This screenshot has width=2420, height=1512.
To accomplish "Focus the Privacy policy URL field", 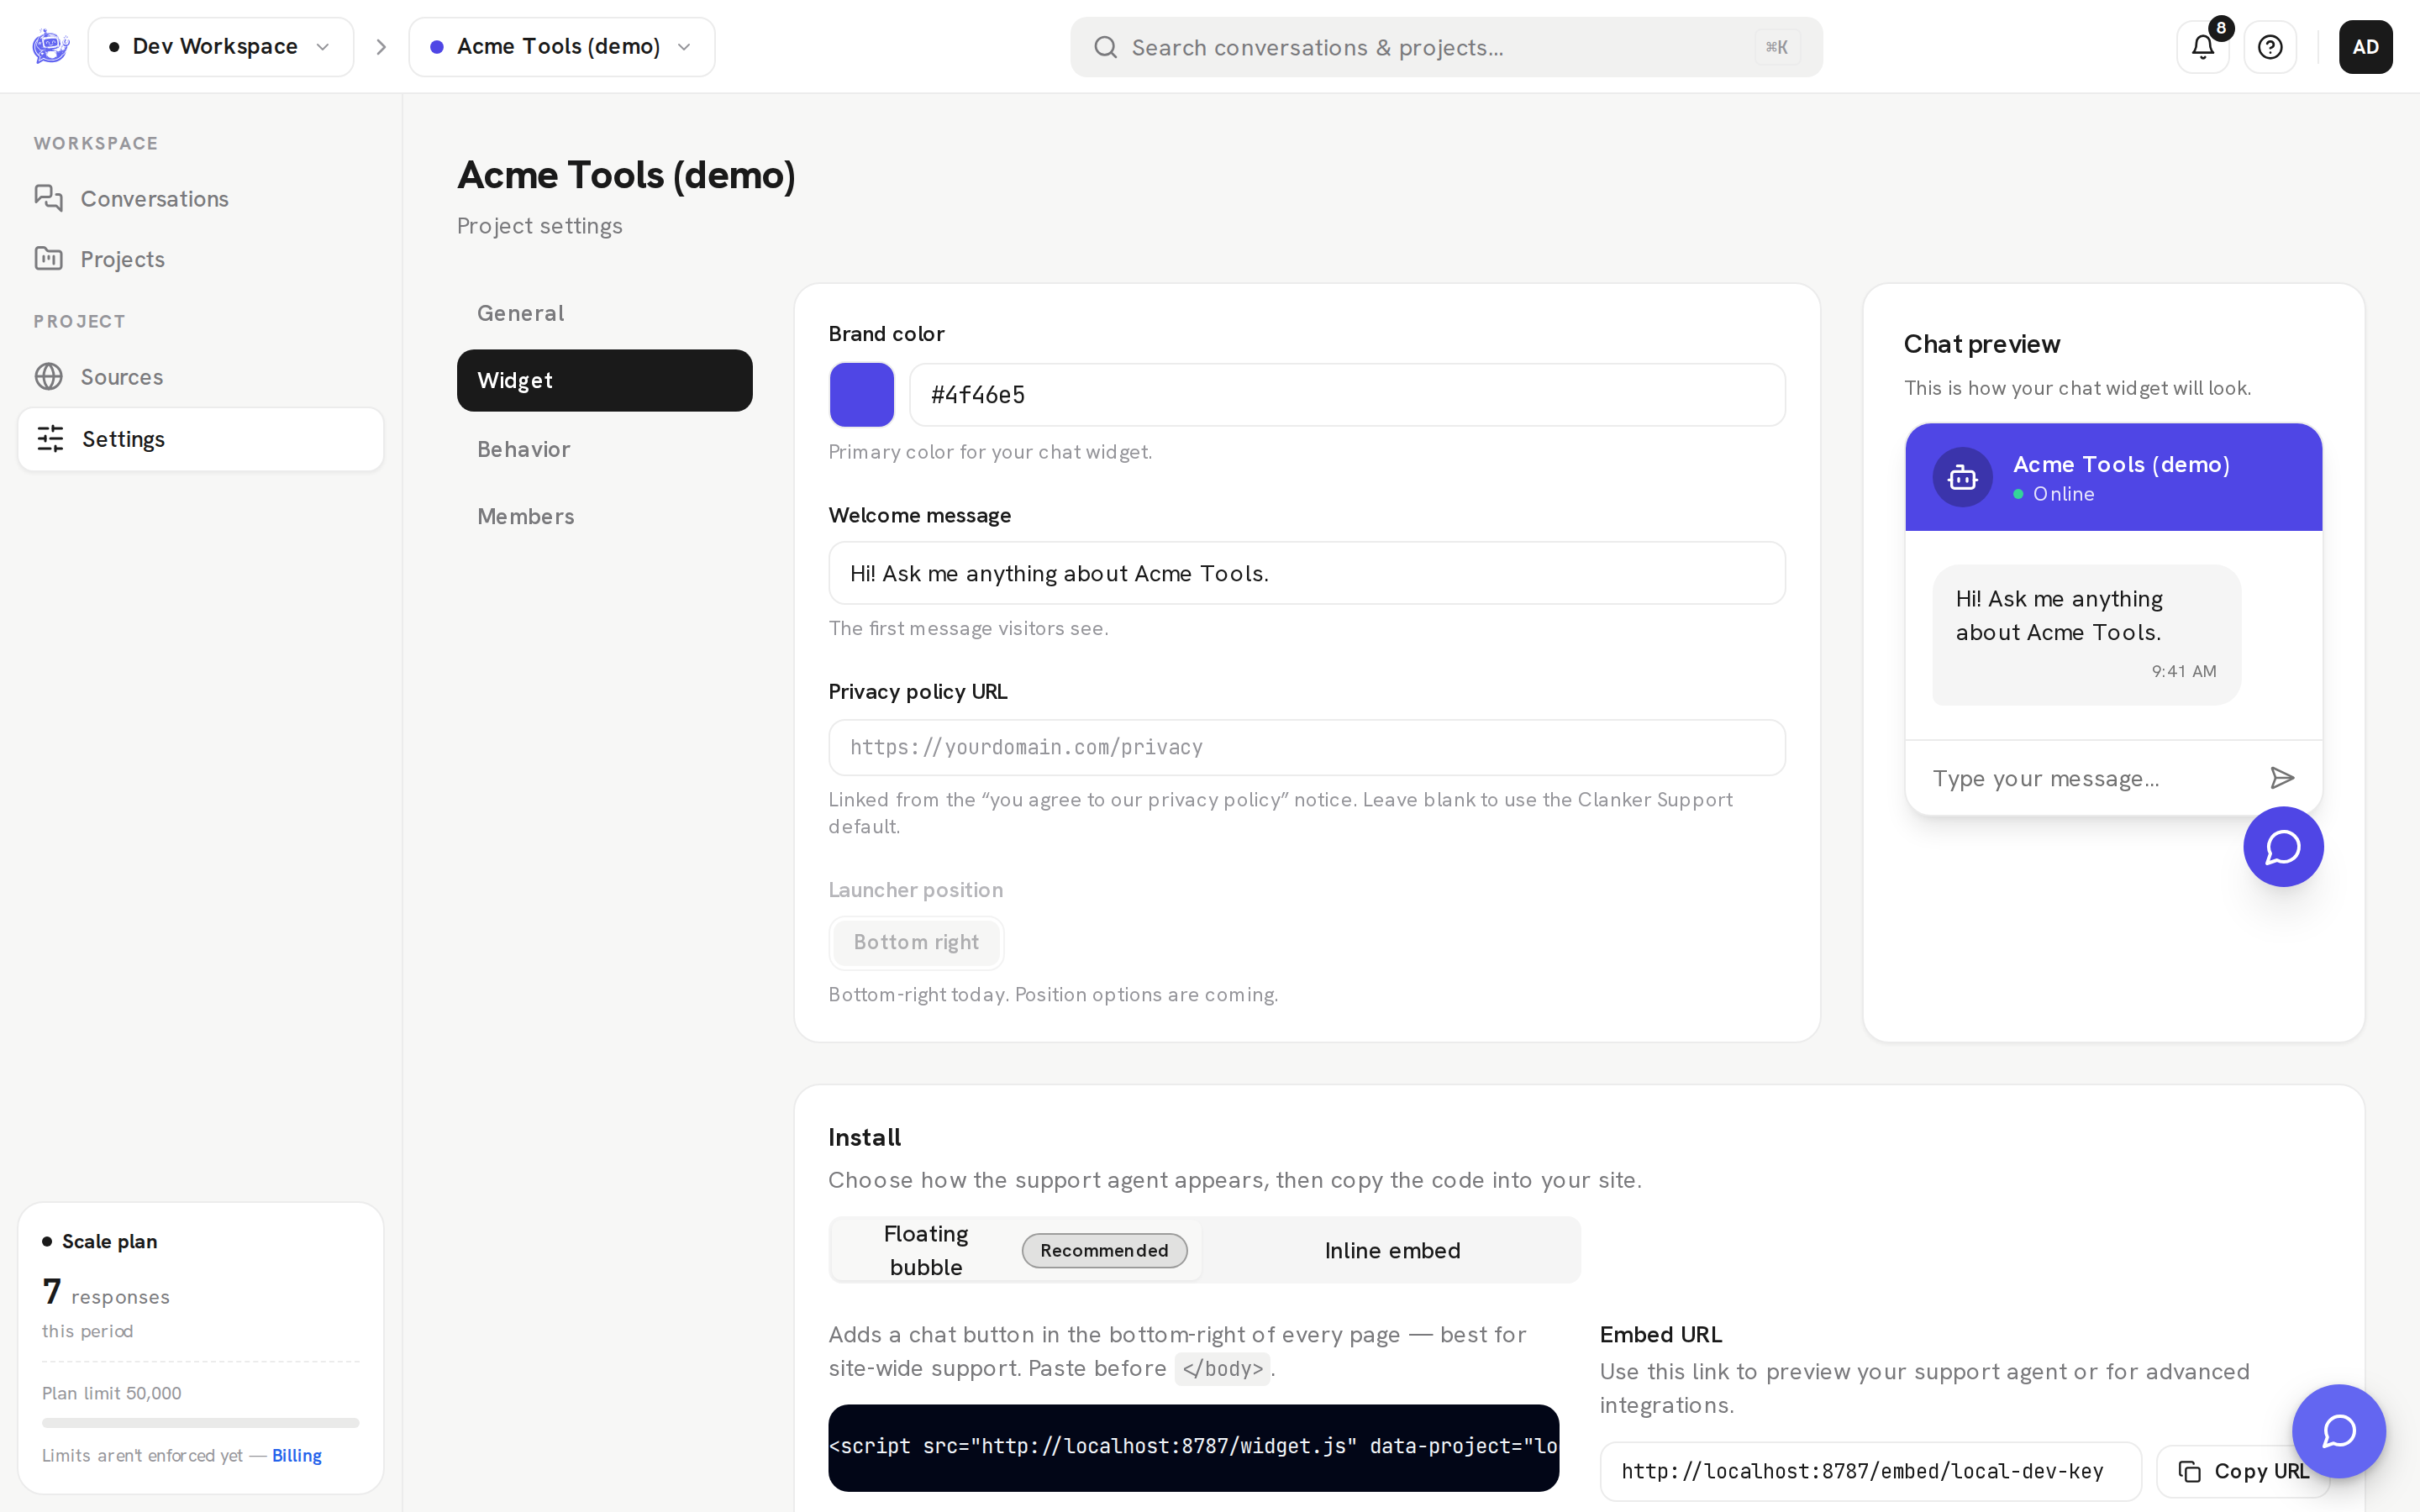I will tap(1307, 747).
